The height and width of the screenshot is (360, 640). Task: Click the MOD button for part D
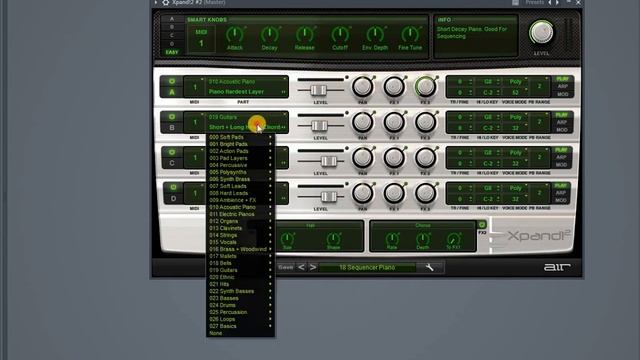(562, 200)
